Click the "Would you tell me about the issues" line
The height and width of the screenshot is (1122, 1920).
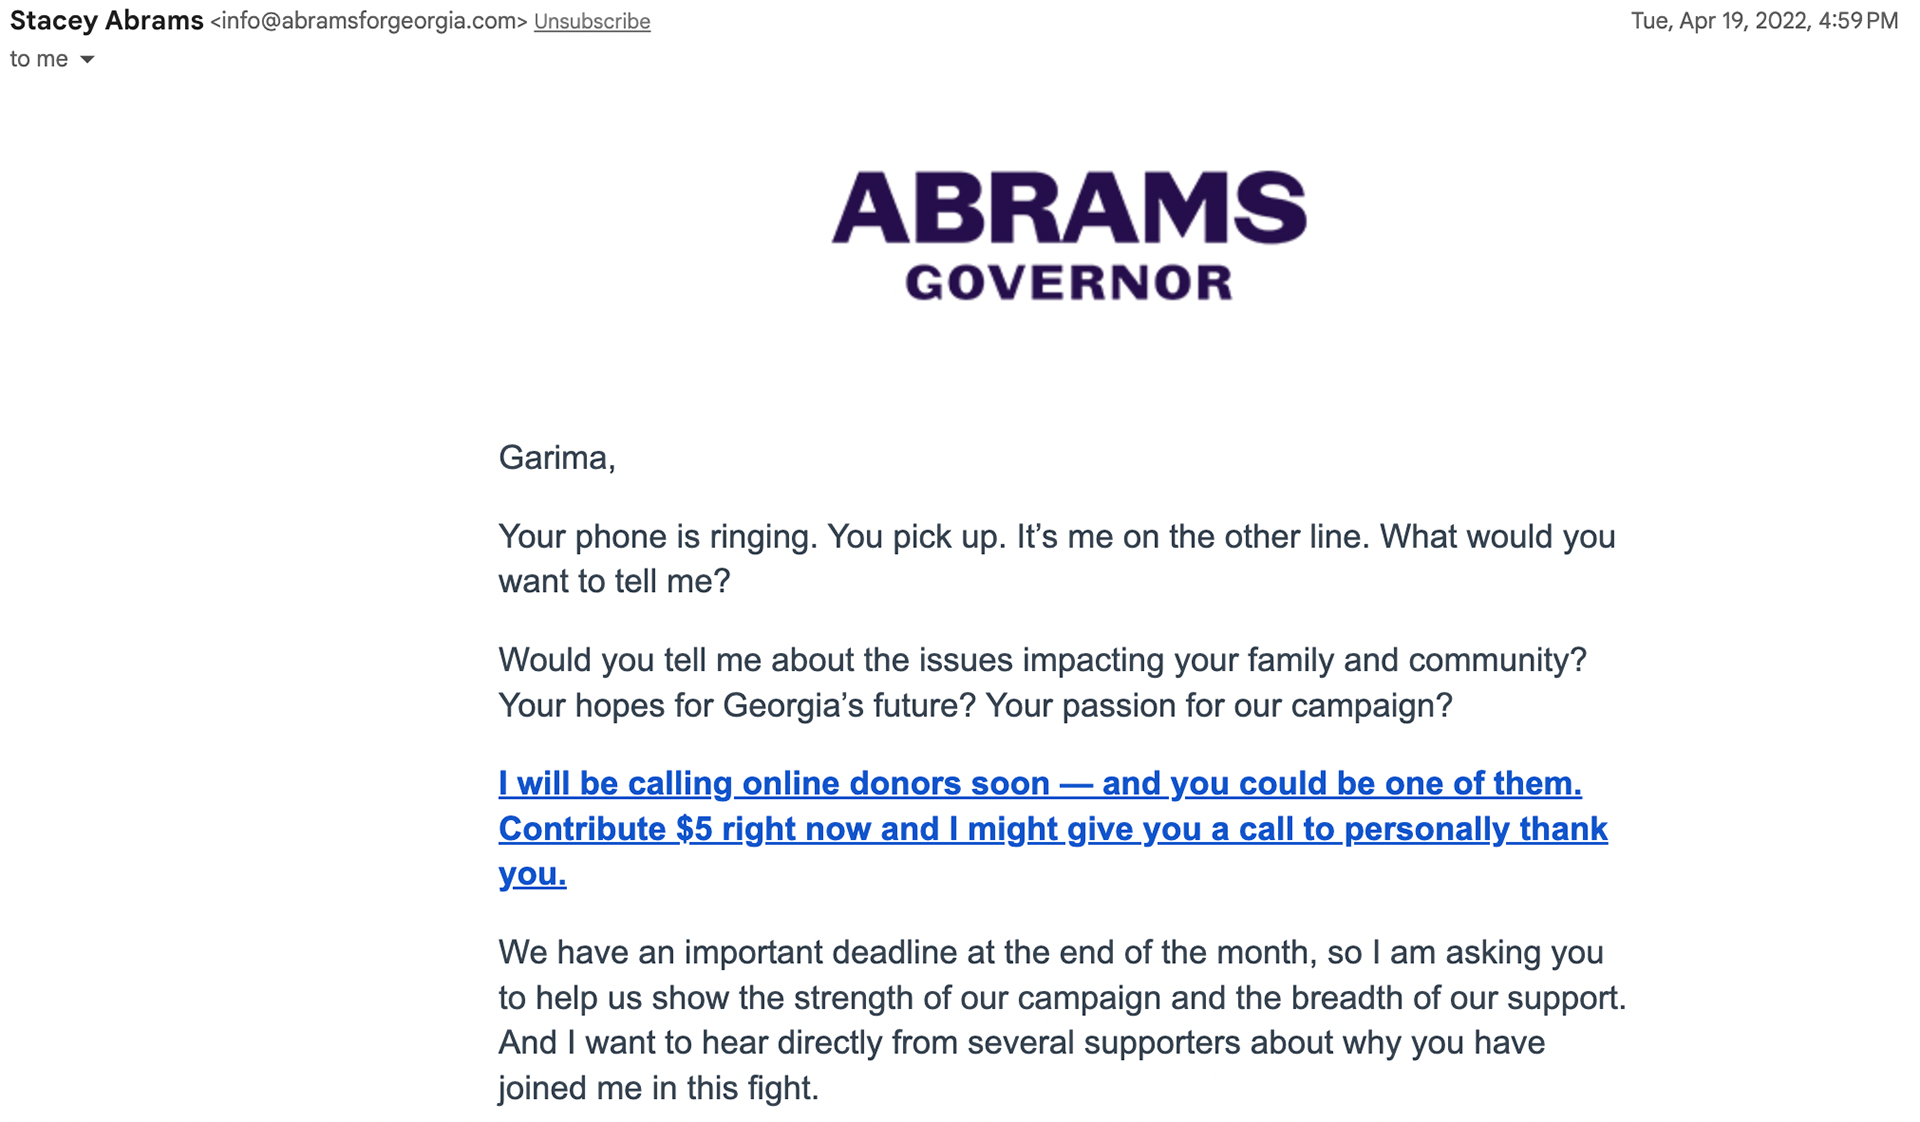[x=1042, y=660]
